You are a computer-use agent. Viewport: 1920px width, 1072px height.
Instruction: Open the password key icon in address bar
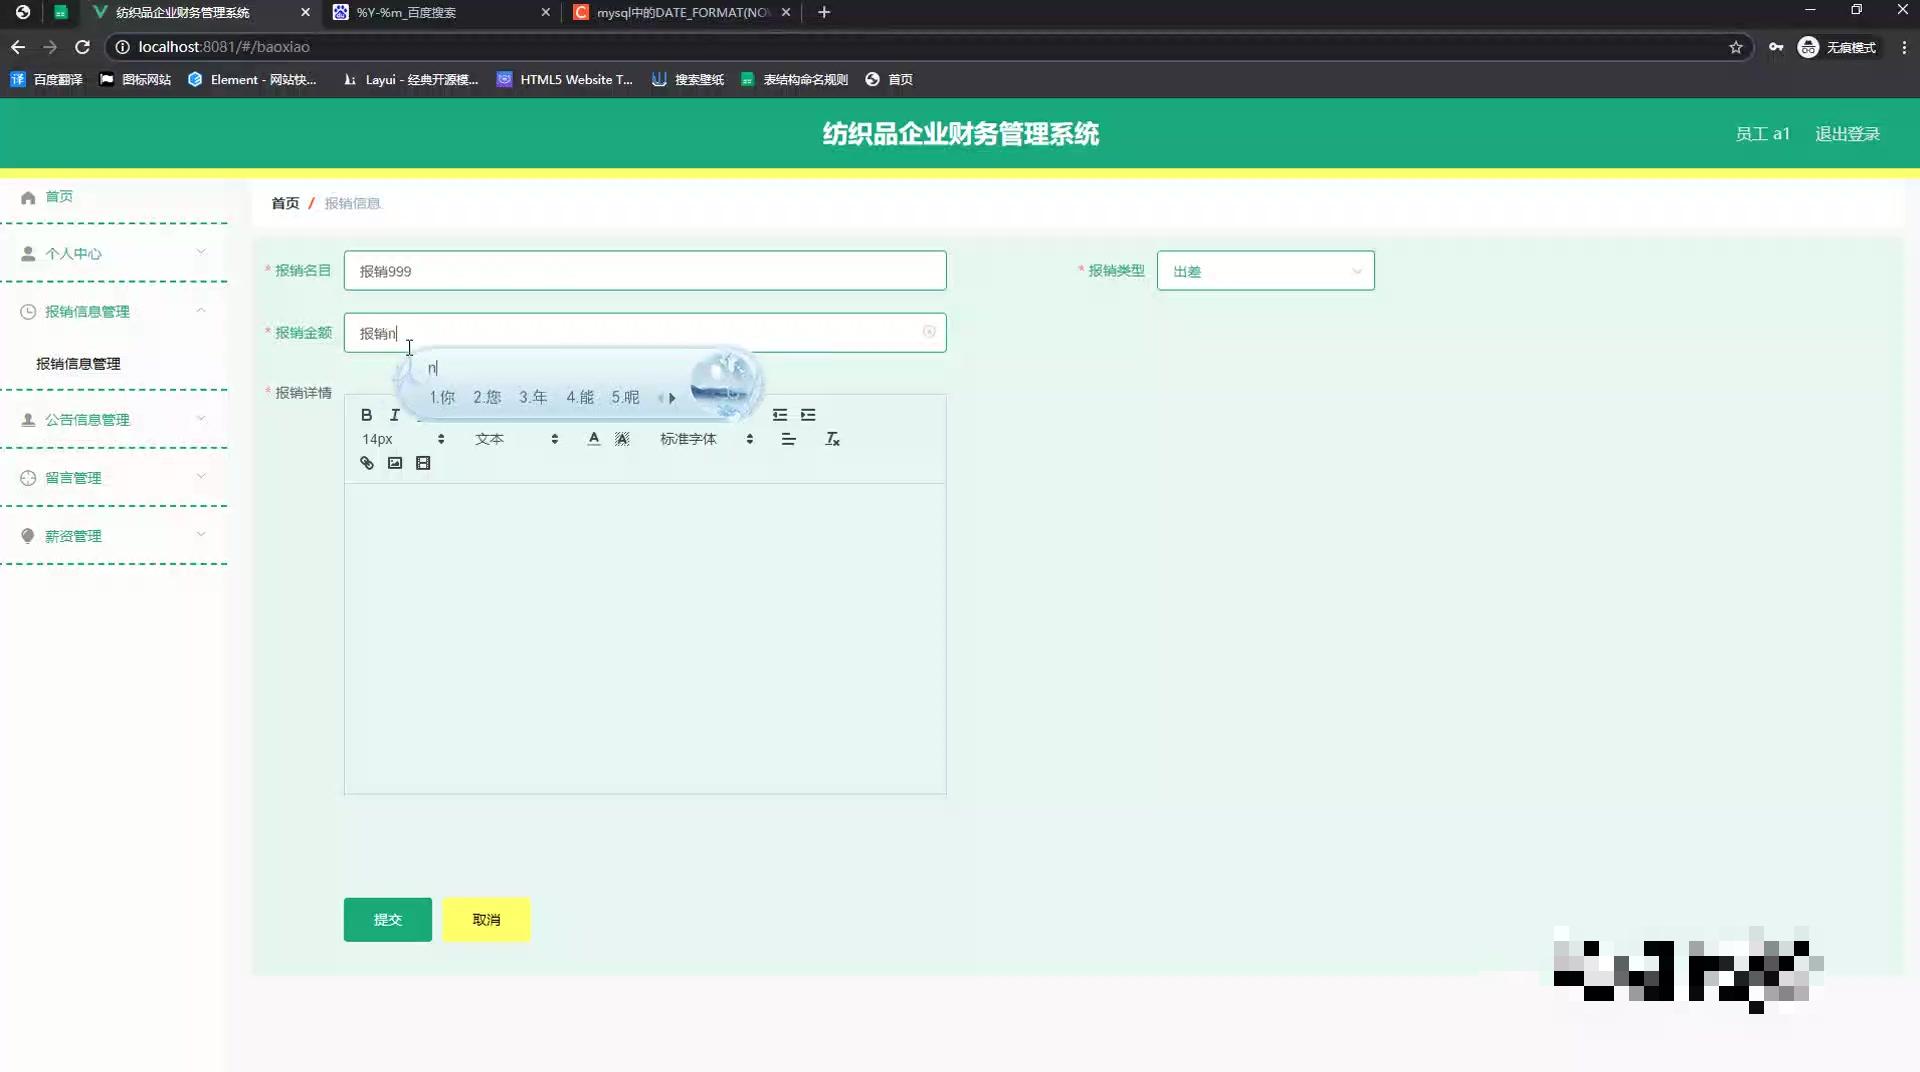1776,47
